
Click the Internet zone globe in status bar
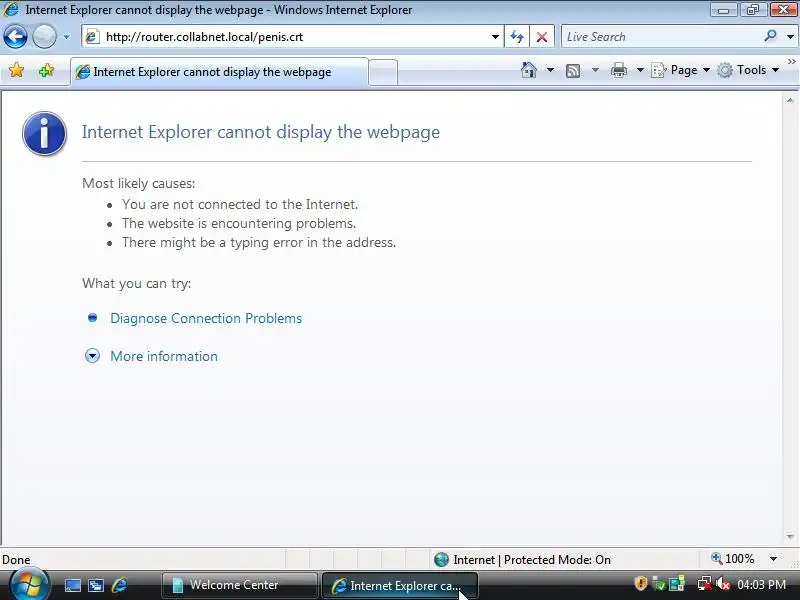tap(441, 560)
